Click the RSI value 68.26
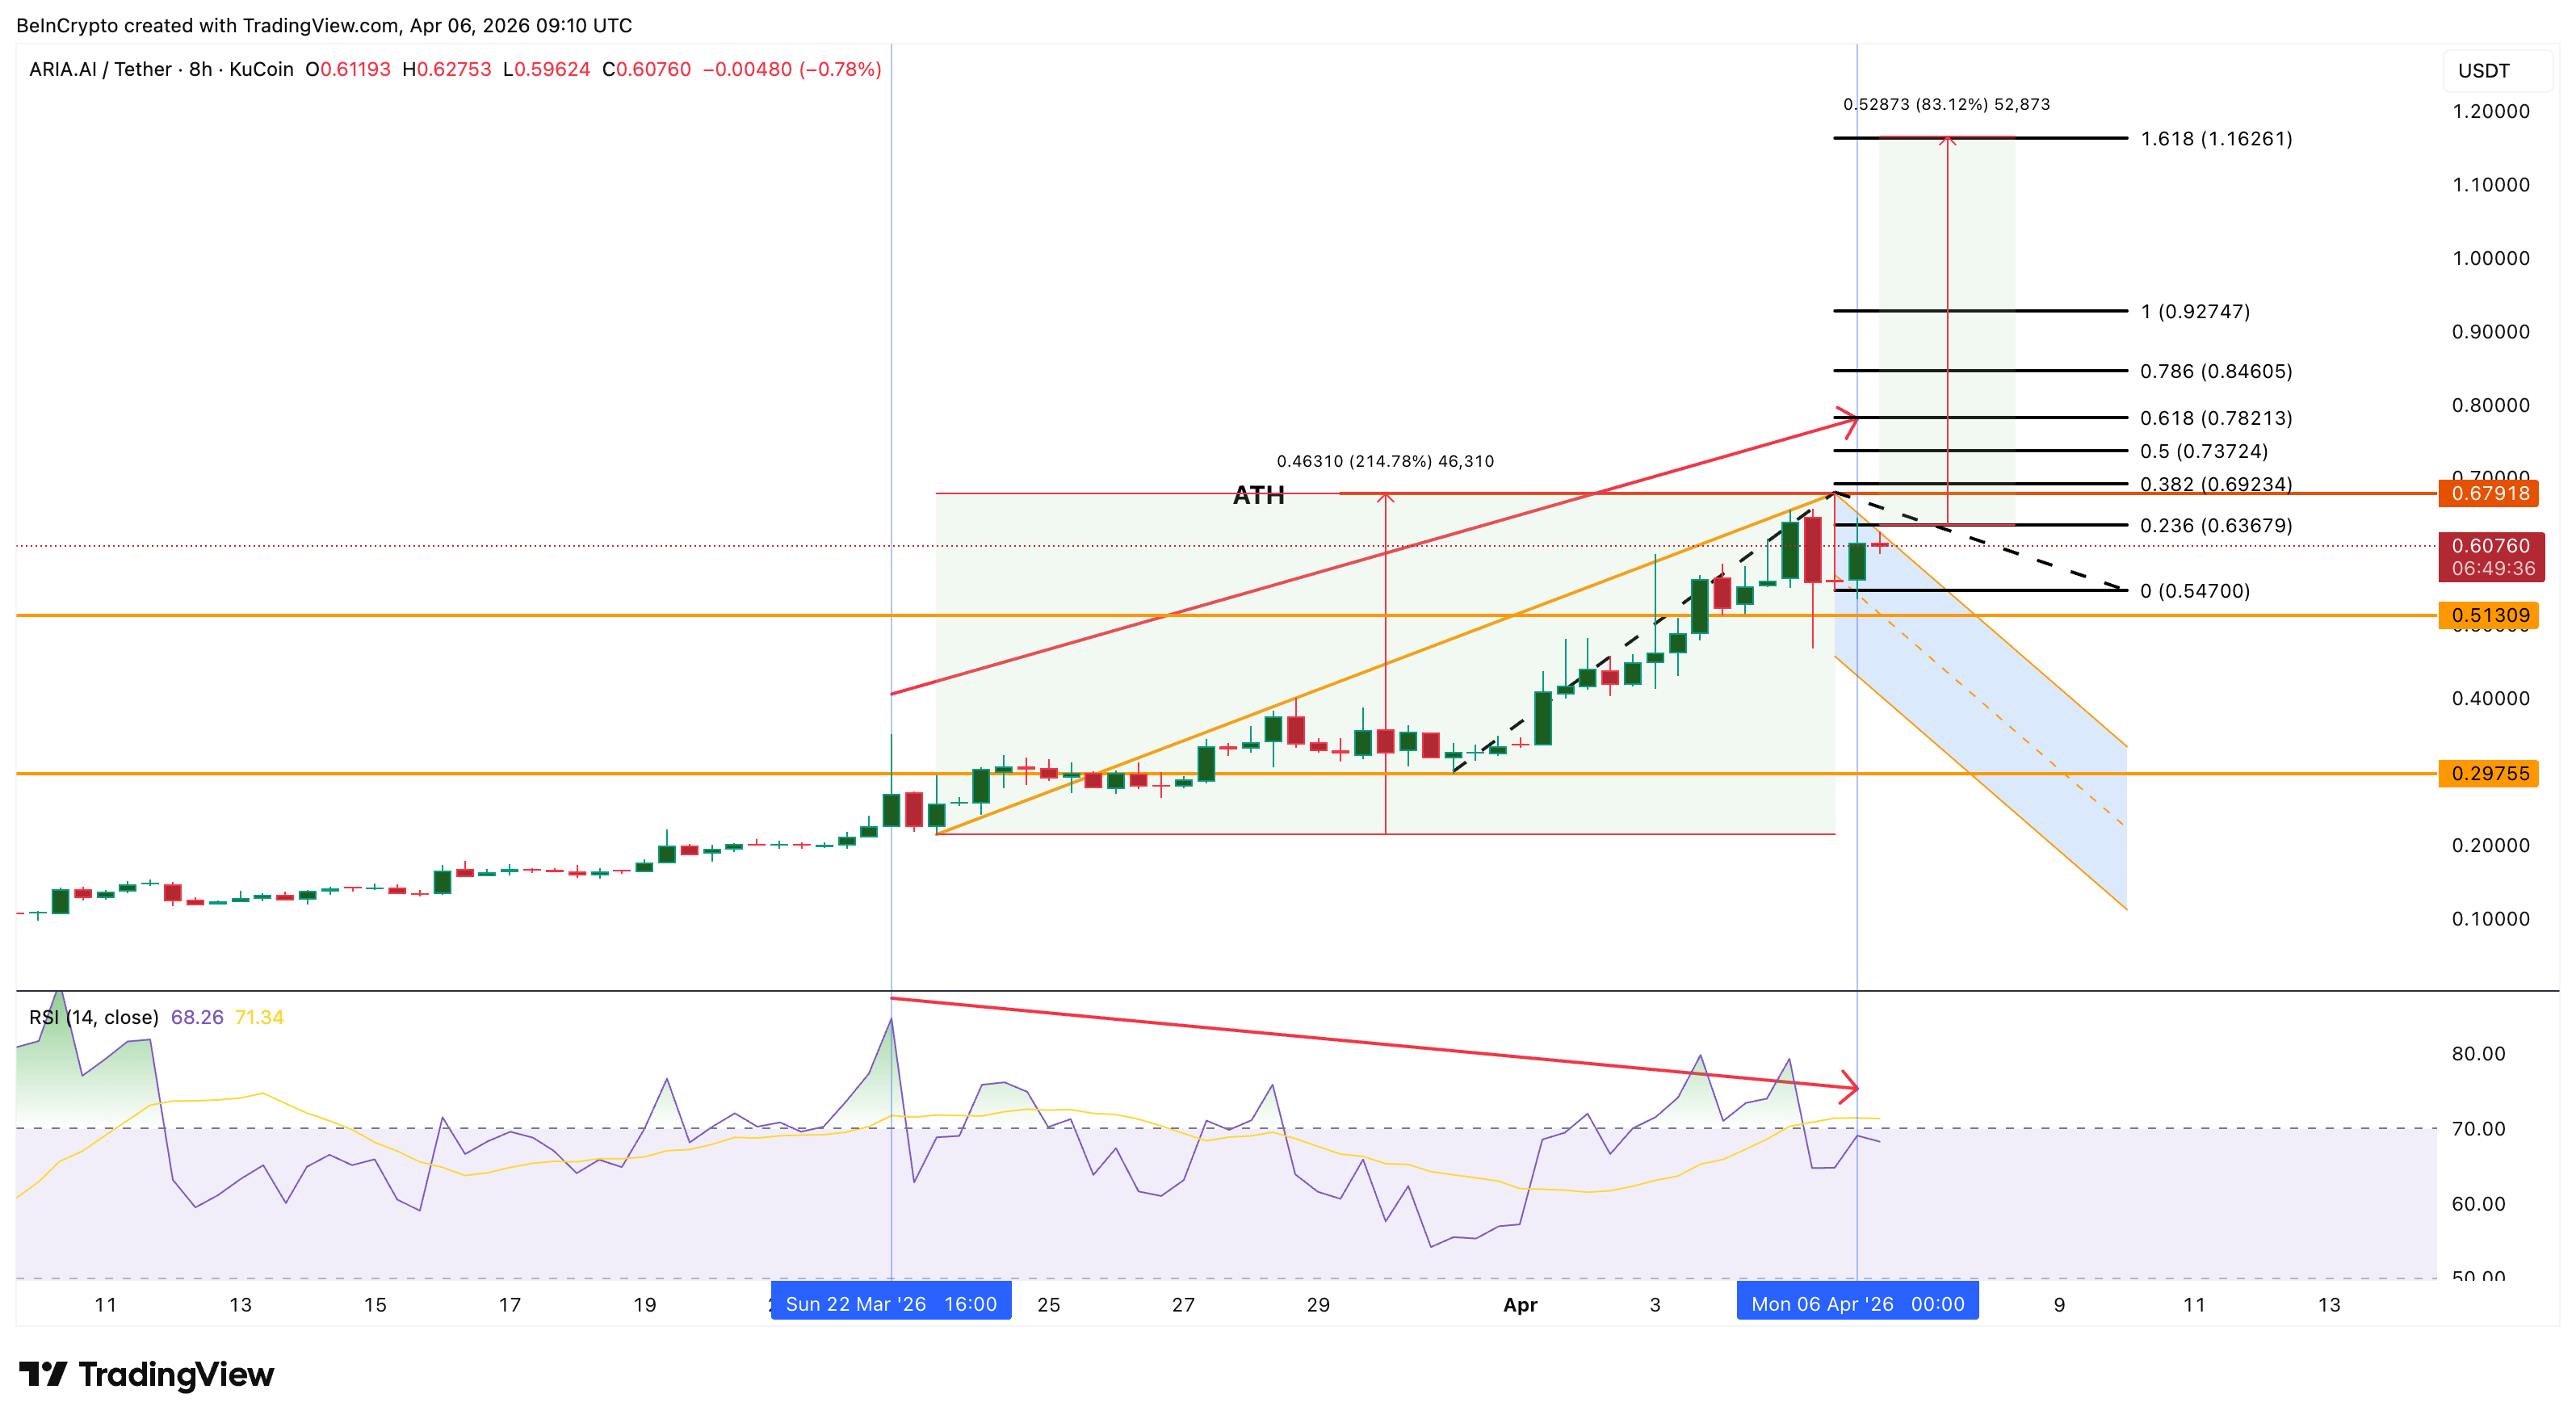The width and height of the screenshot is (2576, 1423). tap(198, 1016)
